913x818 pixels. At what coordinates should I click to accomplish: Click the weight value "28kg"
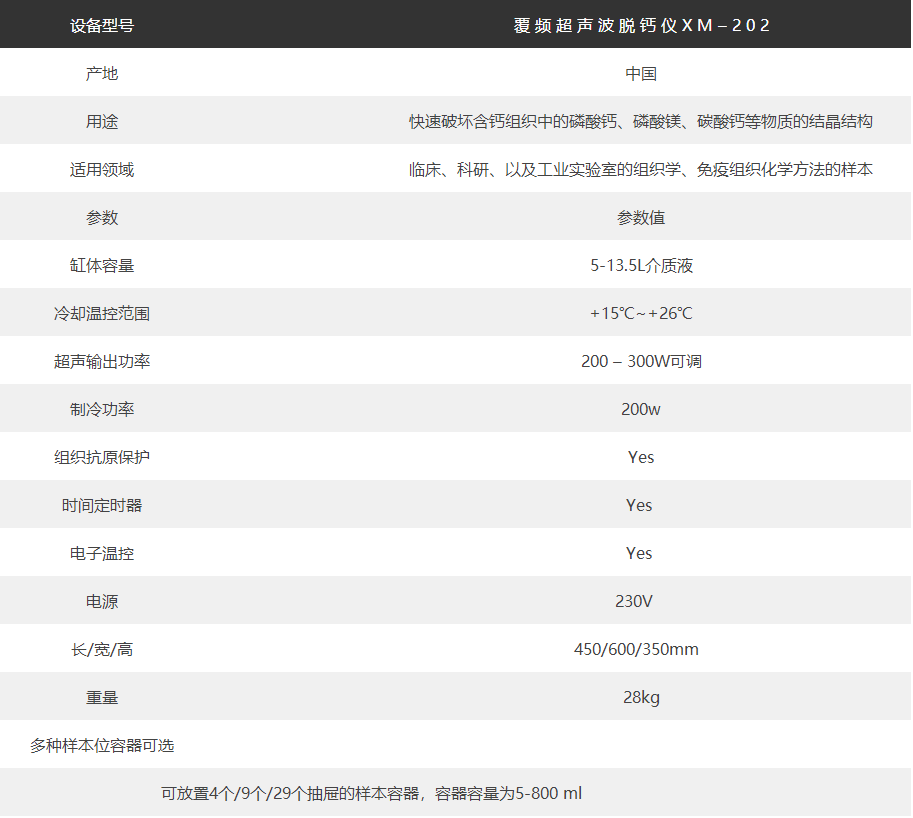(642, 697)
